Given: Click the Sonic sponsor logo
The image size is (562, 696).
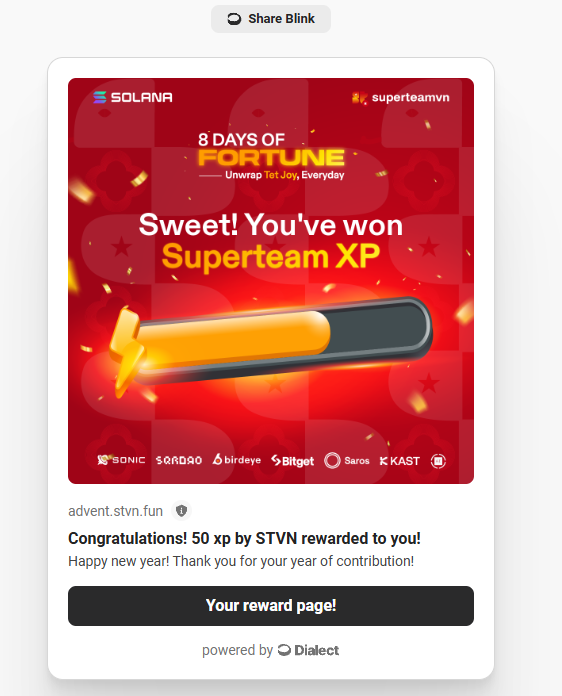Looking at the screenshot, I should pyautogui.click(x=121, y=460).
